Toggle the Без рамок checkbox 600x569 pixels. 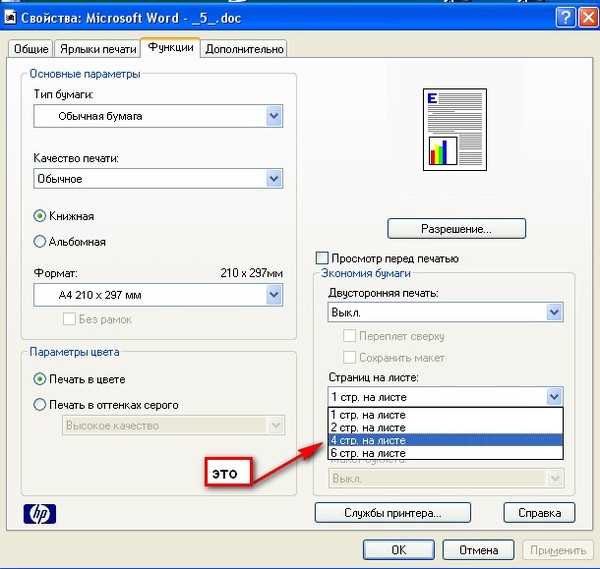(x=69, y=318)
